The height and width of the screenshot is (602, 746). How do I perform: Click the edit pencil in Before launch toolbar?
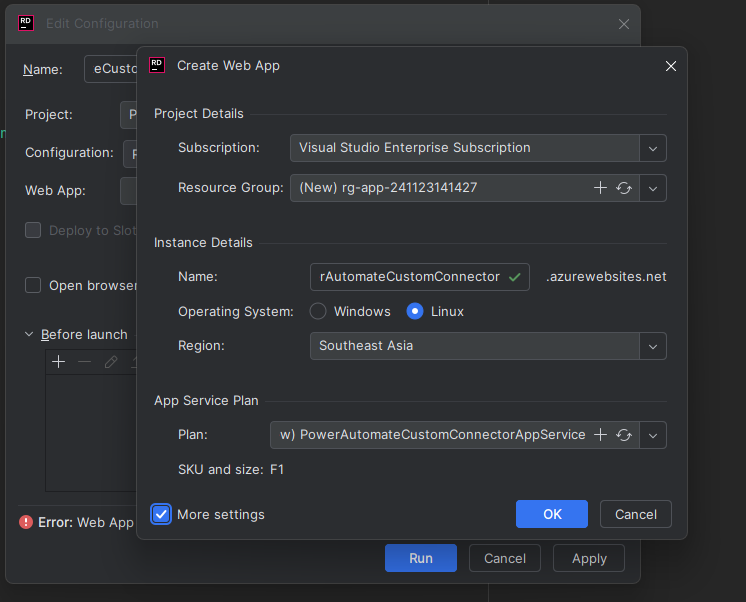click(x=111, y=362)
